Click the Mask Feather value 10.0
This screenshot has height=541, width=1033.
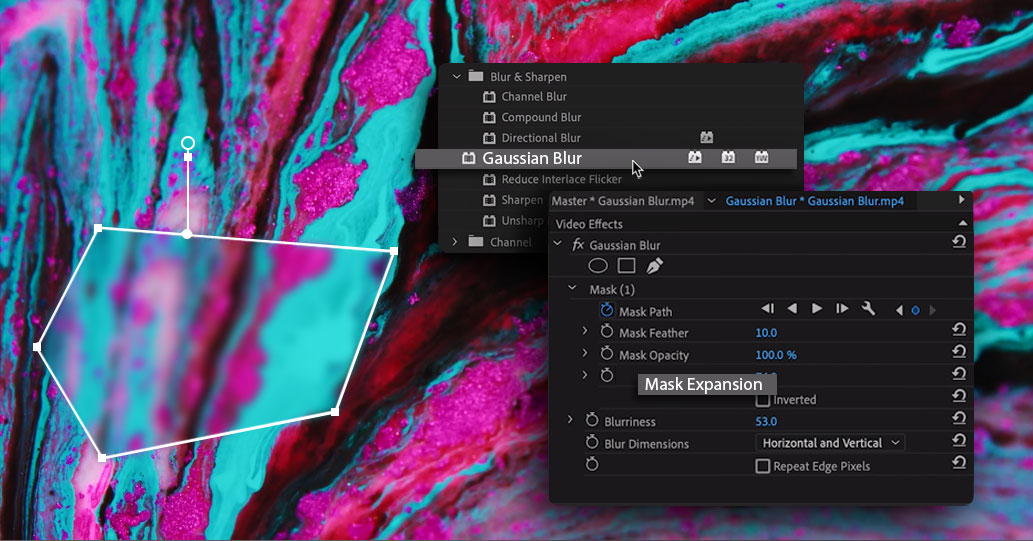[766, 333]
